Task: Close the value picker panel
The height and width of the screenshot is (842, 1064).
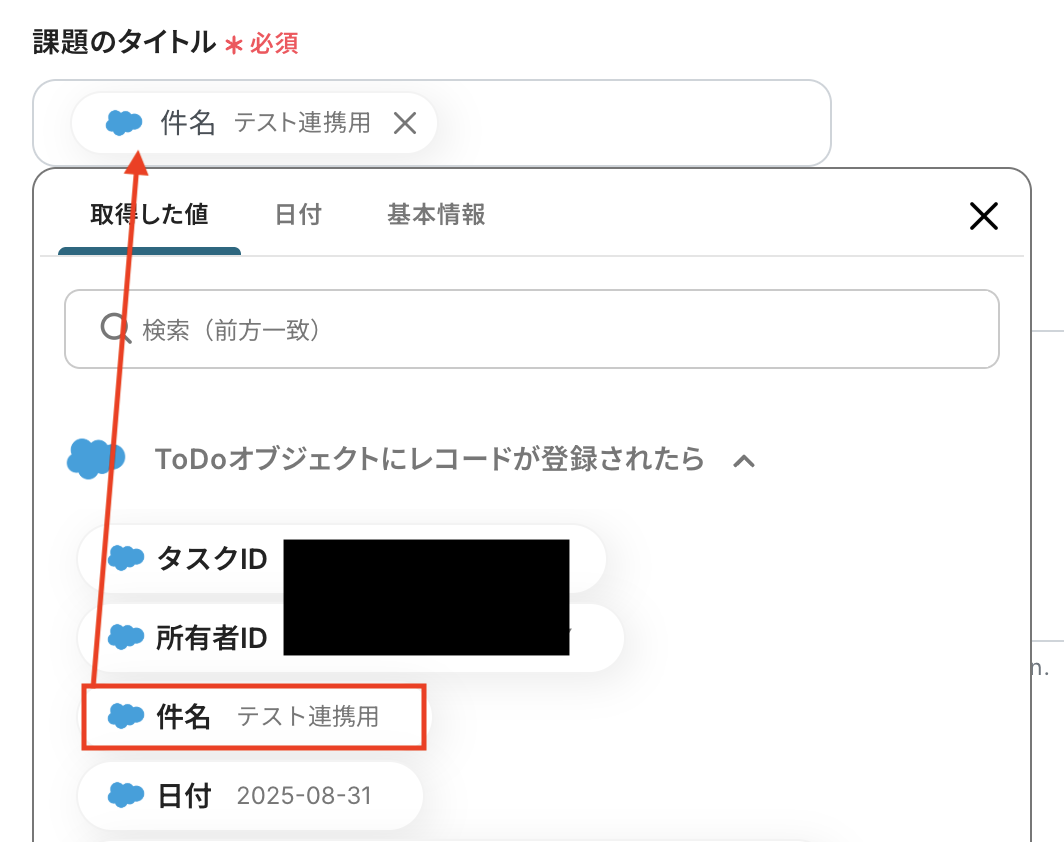Action: (x=983, y=216)
